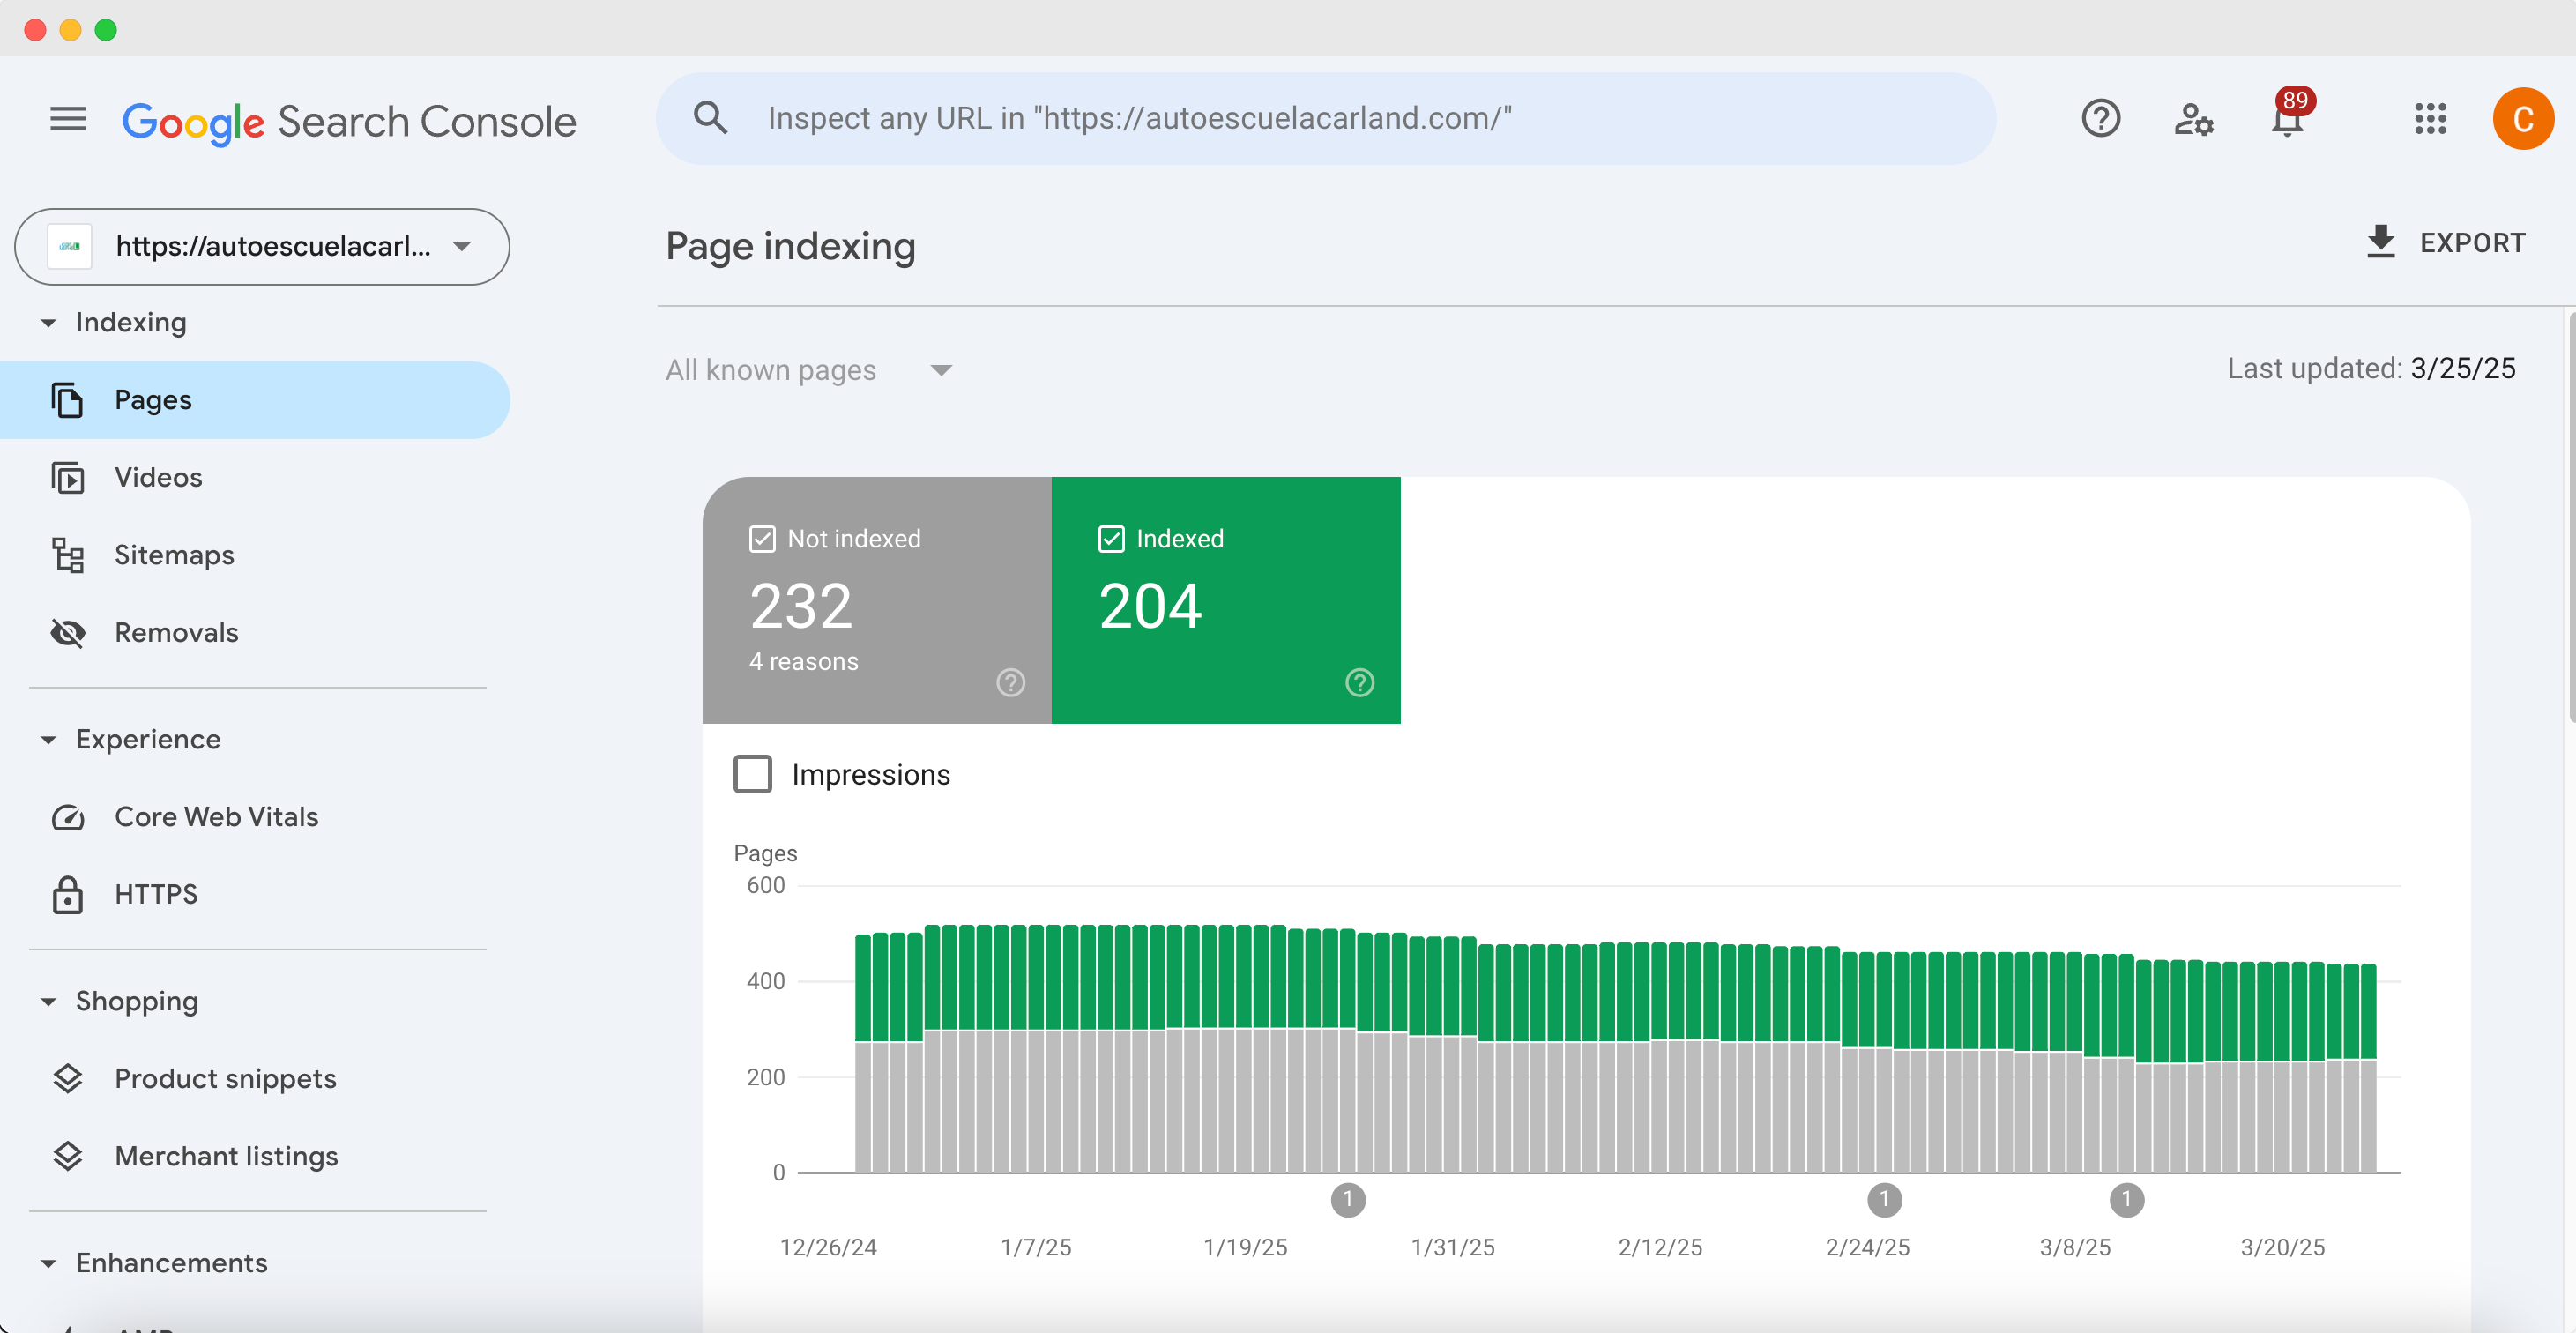This screenshot has width=2576, height=1333.
Task: Click the chart annotation marker near 3/8/25
Action: 2127,1200
